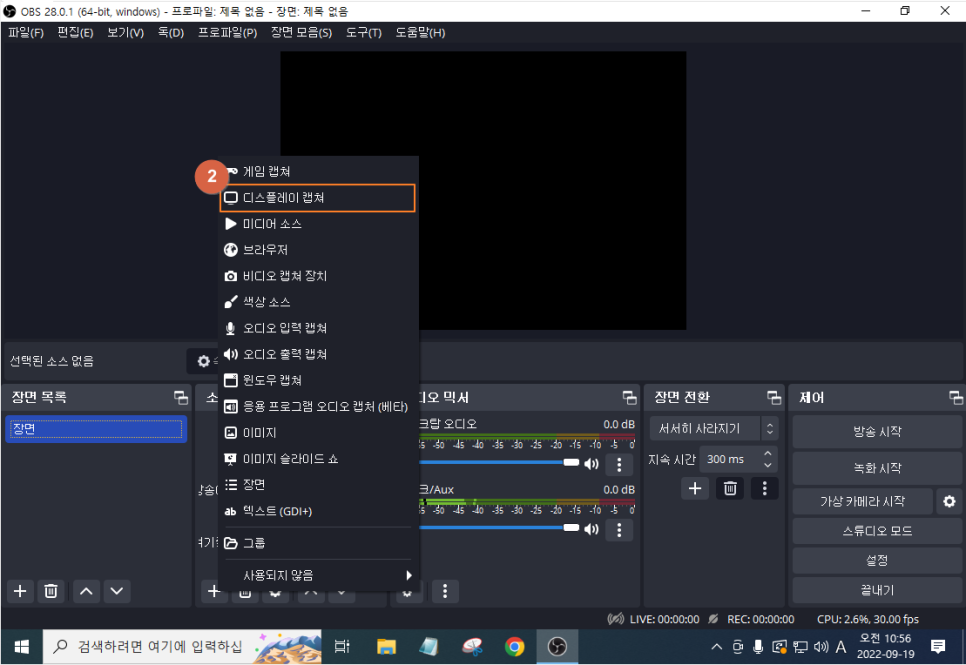Open Task View on taskbar
This screenshot has width=966, height=665.
(x=342, y=647)
